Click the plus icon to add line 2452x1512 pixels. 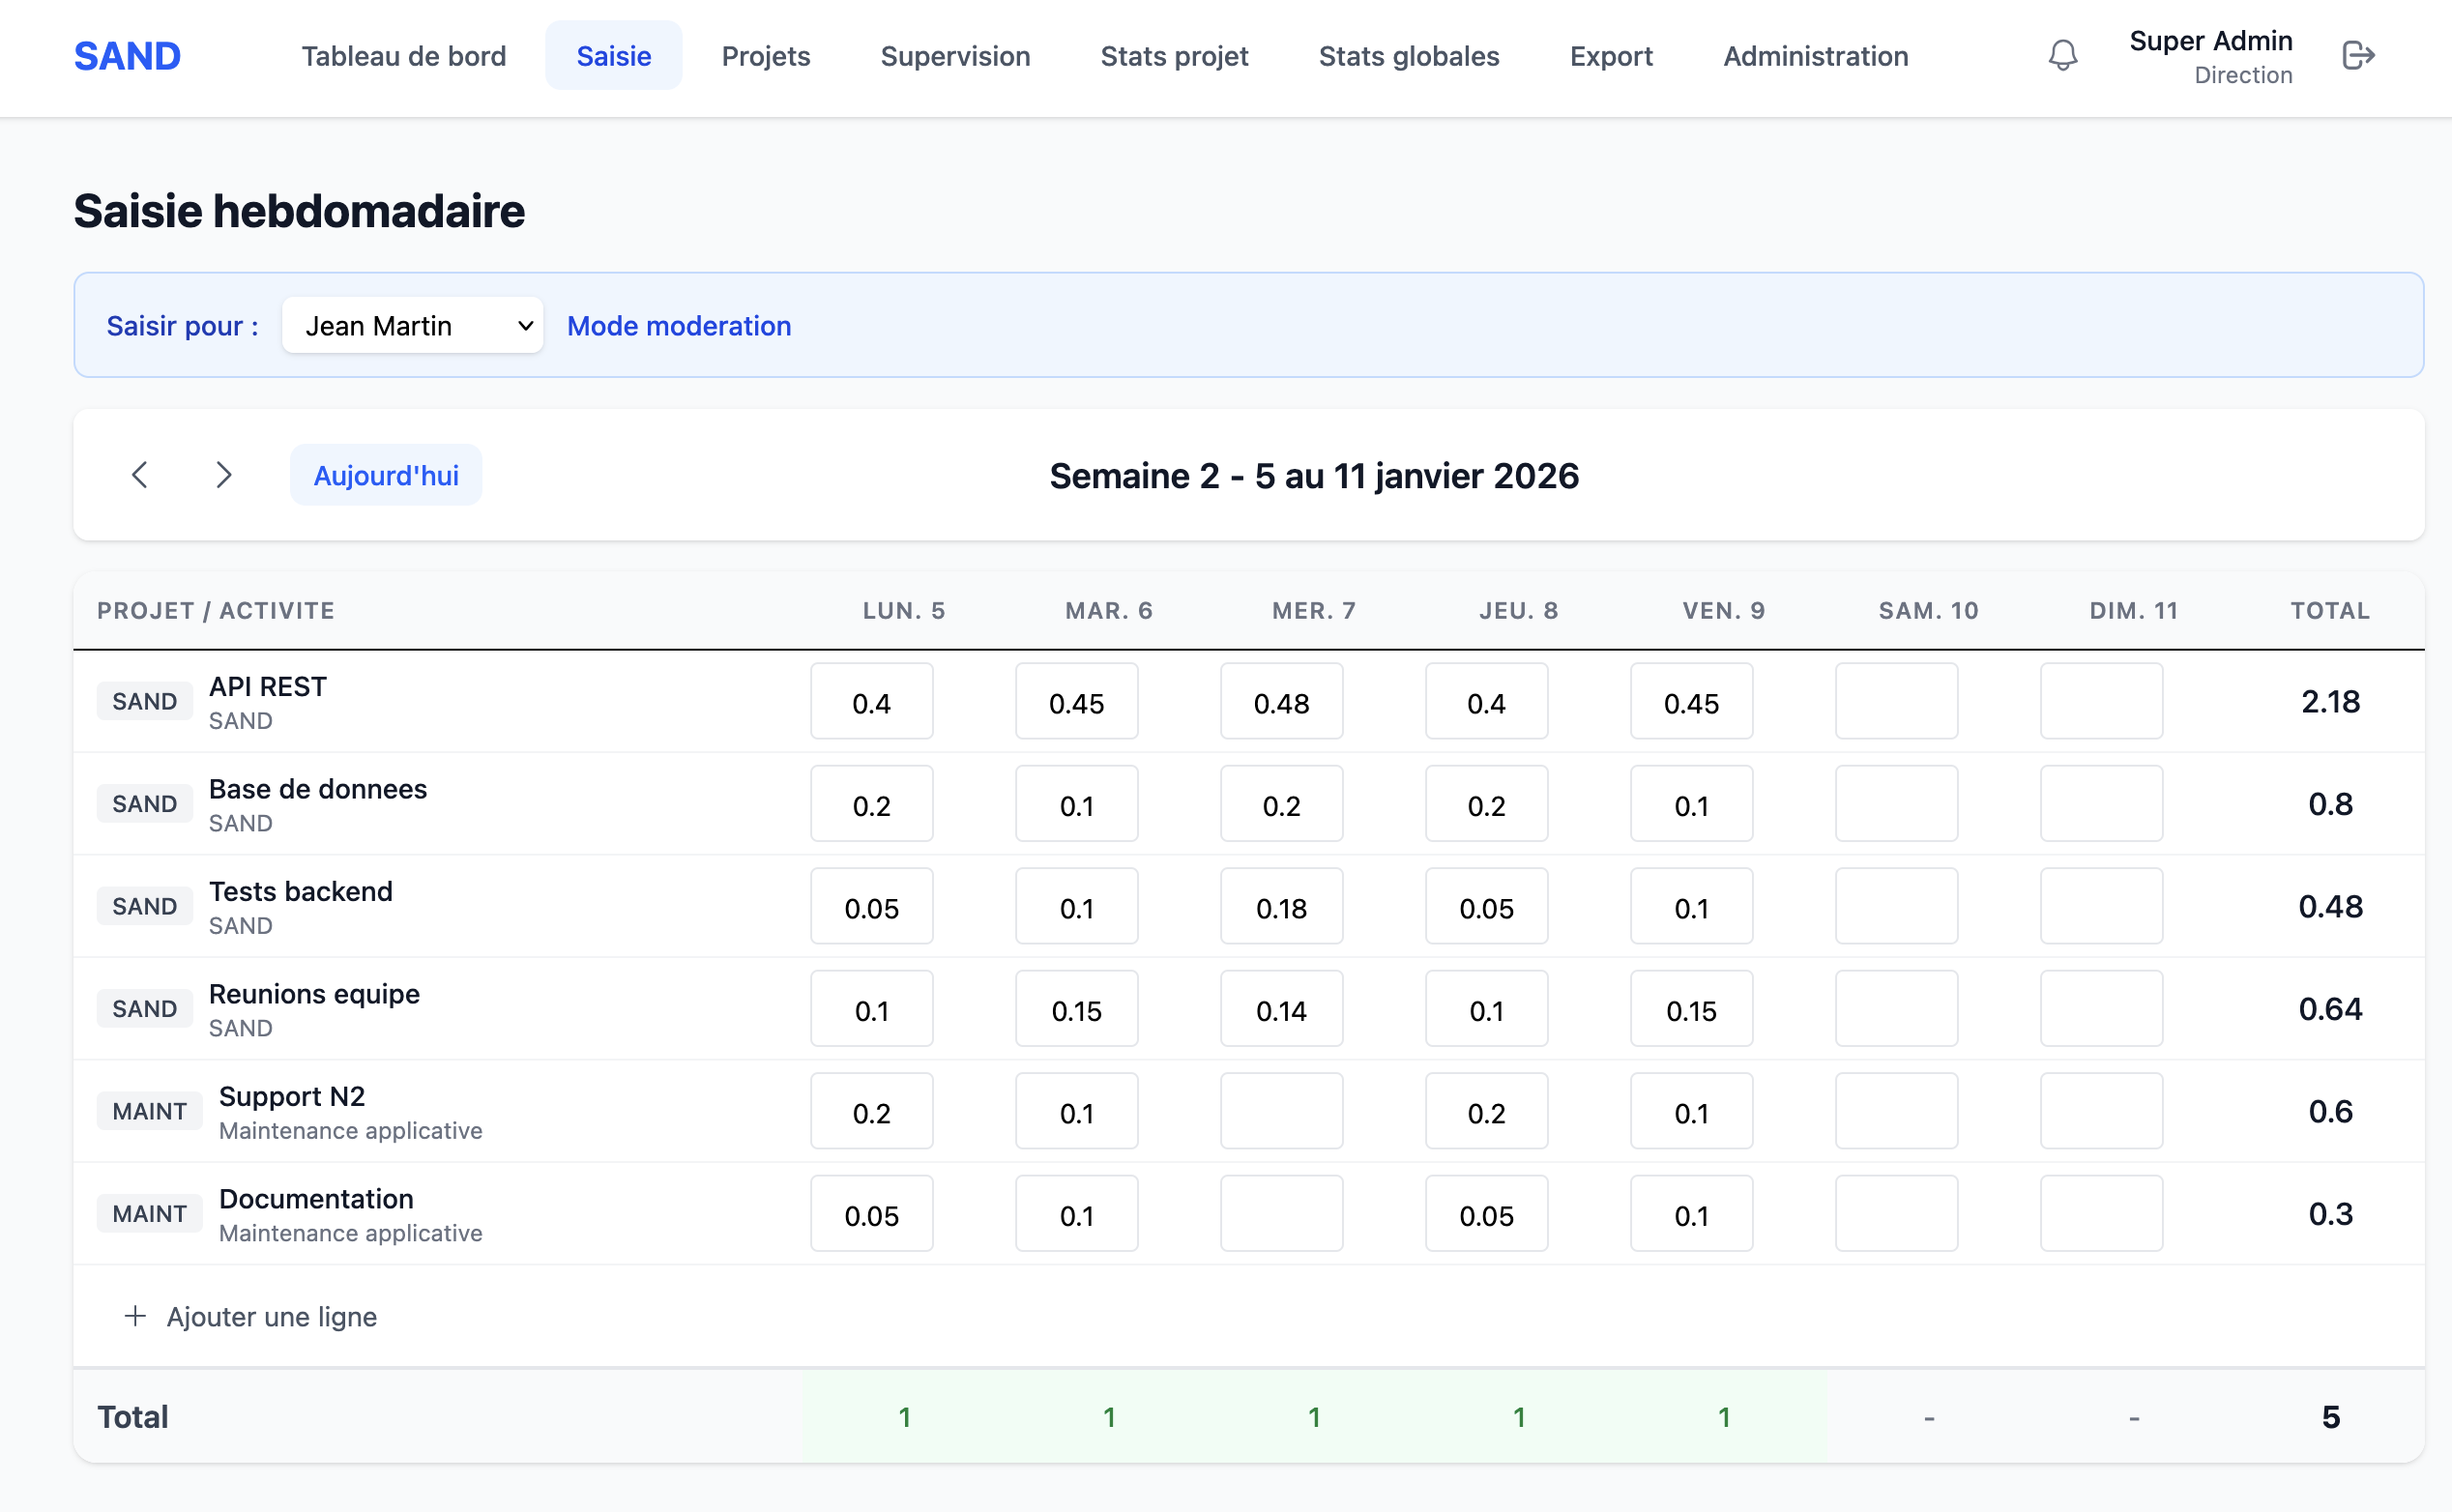pos(135,1316)
